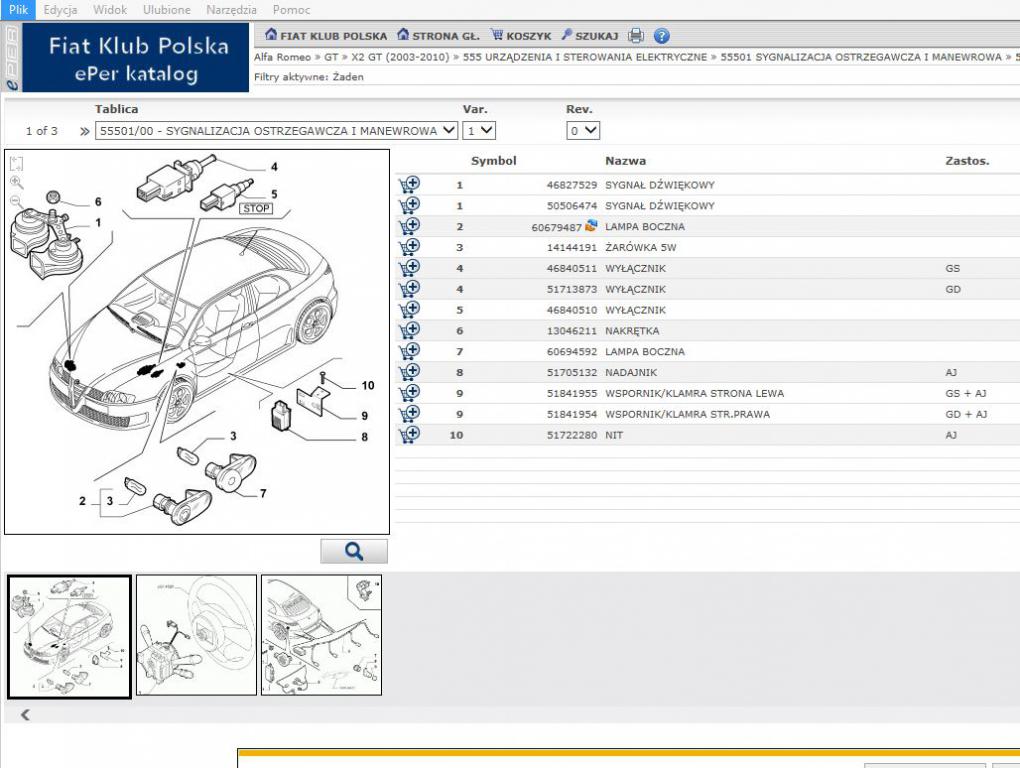Screen dimensions: 1020x768
Task: Click GT breadcrumb link
Action: click(331, 57)
